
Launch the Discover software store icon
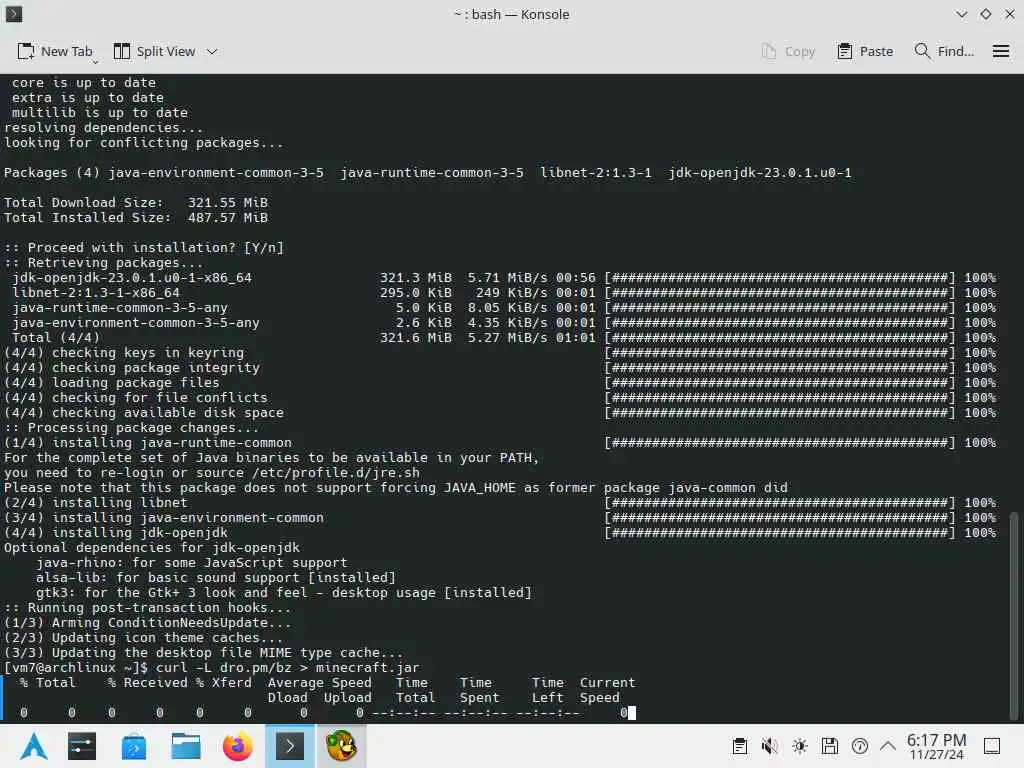[134, 746]
